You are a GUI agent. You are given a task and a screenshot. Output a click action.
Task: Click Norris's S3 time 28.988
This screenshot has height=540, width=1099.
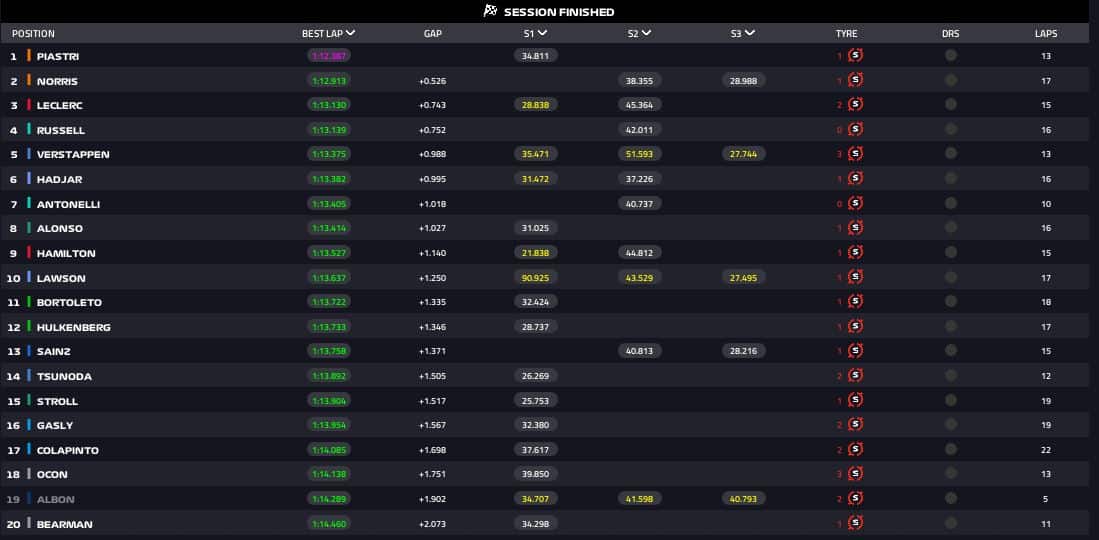743,81
